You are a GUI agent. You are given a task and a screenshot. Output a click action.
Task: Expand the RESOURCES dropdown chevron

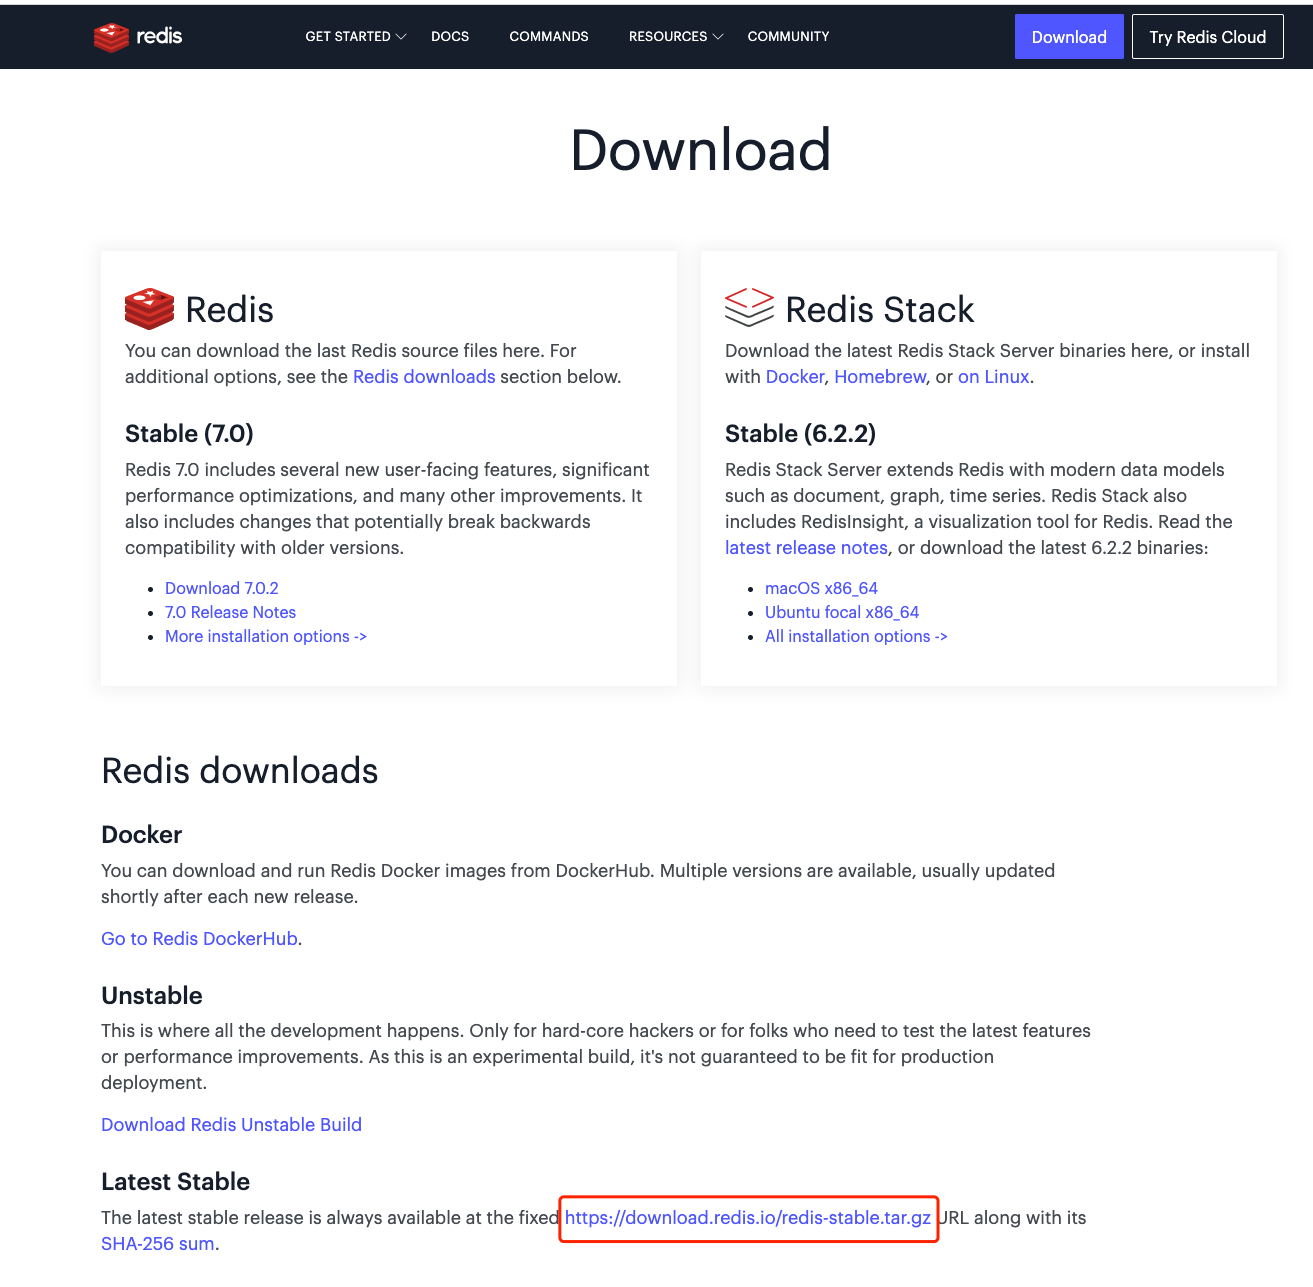pos(718,37)
